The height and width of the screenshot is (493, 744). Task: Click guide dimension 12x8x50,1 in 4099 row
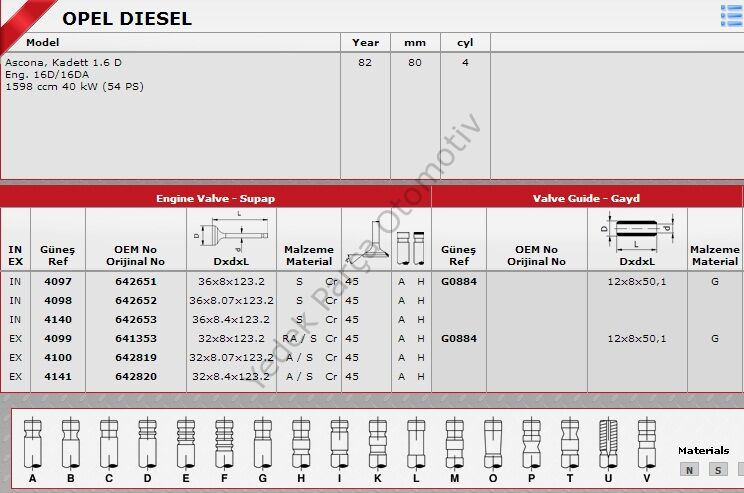(x=637, y=338)
